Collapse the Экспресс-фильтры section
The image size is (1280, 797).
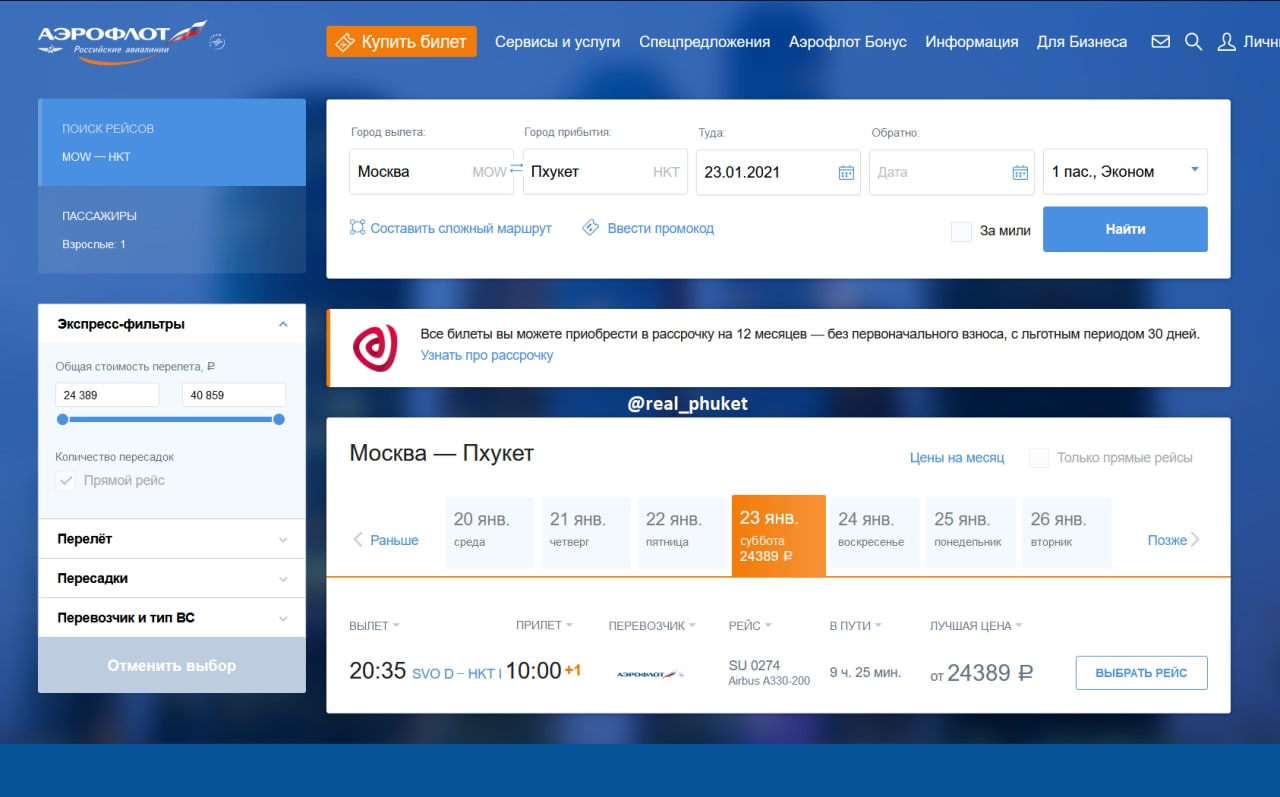[283, 324]
